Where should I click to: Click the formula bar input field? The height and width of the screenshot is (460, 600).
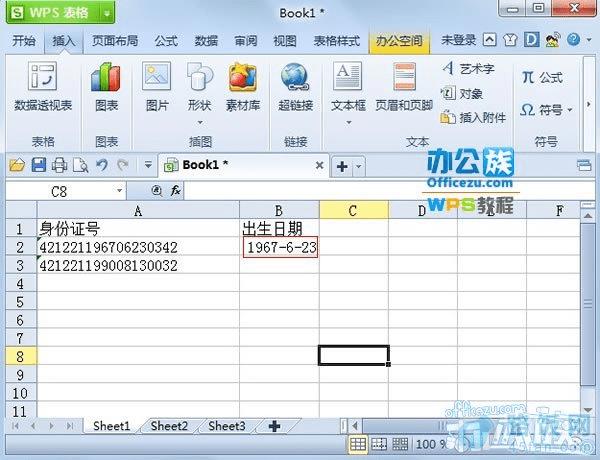[388, 190]
